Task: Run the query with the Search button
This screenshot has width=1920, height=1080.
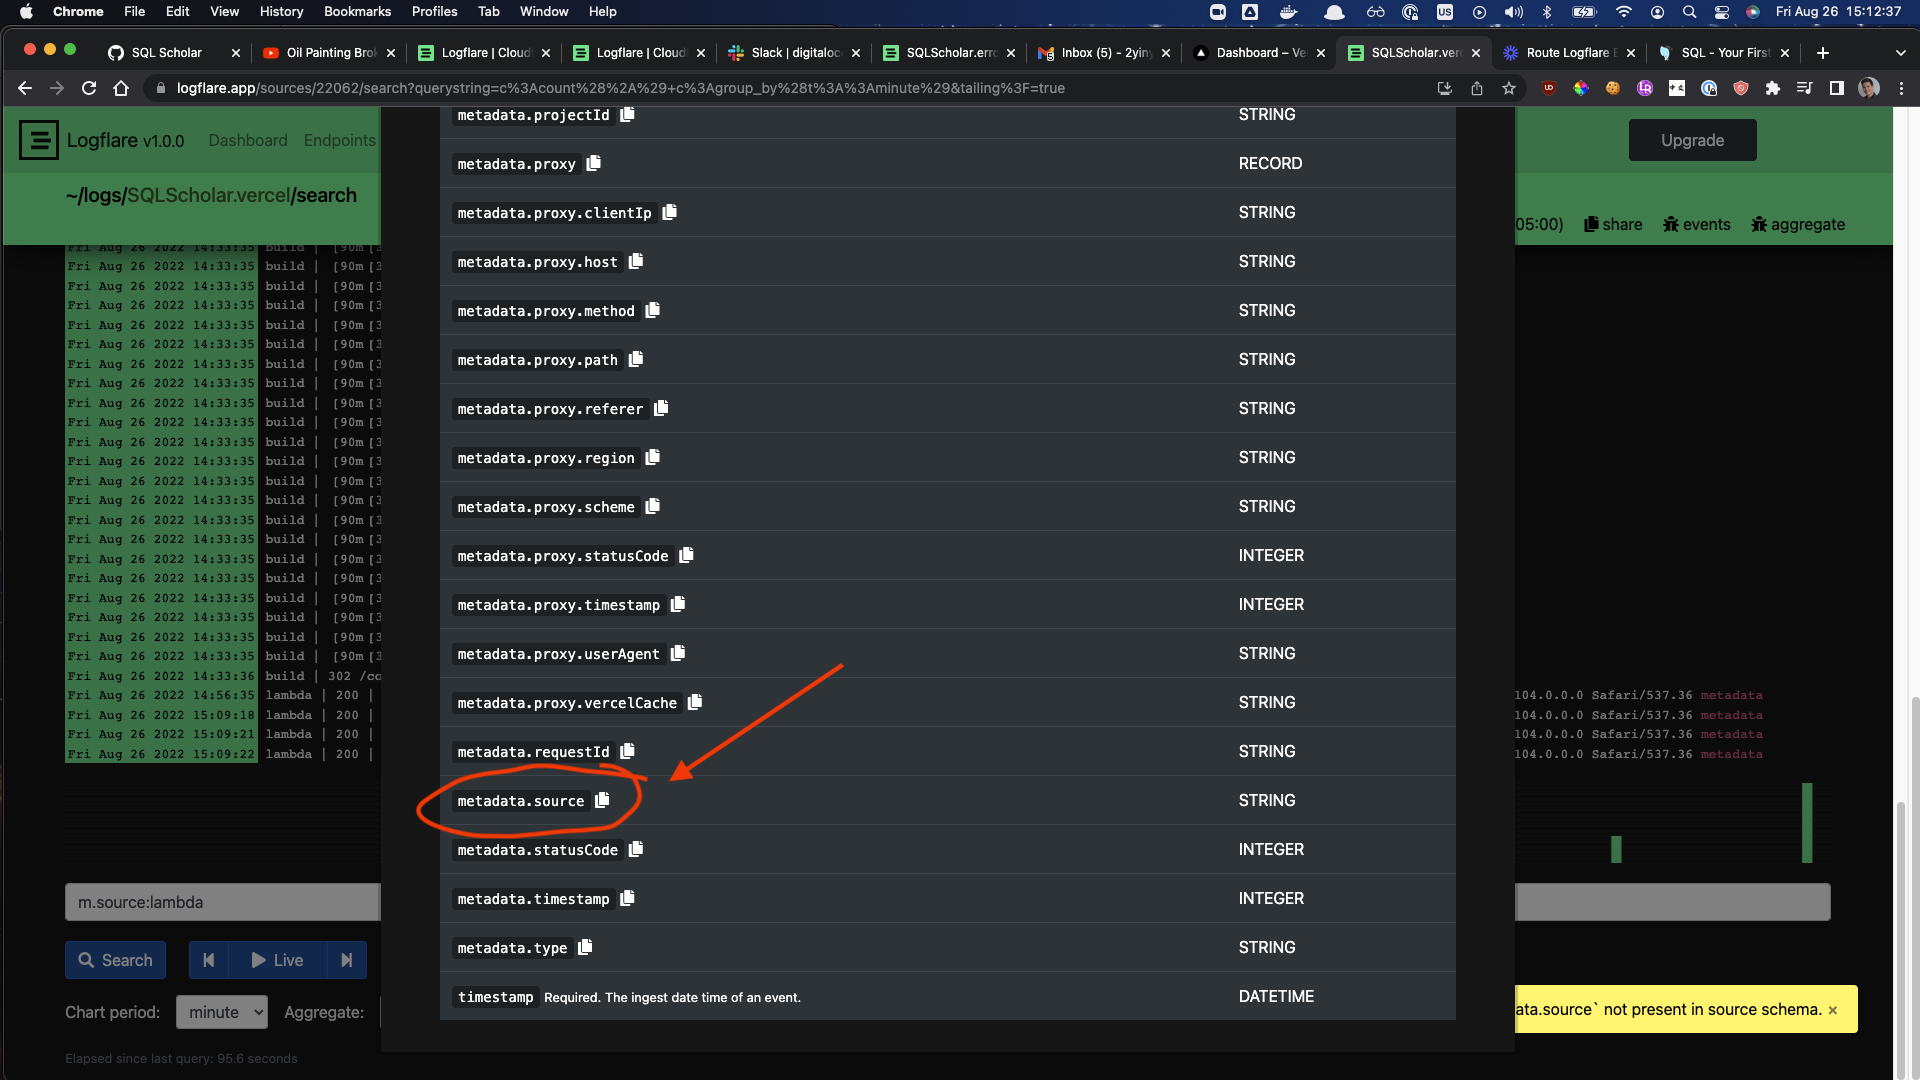Action: pyautogui.click(x=115, y=960)
